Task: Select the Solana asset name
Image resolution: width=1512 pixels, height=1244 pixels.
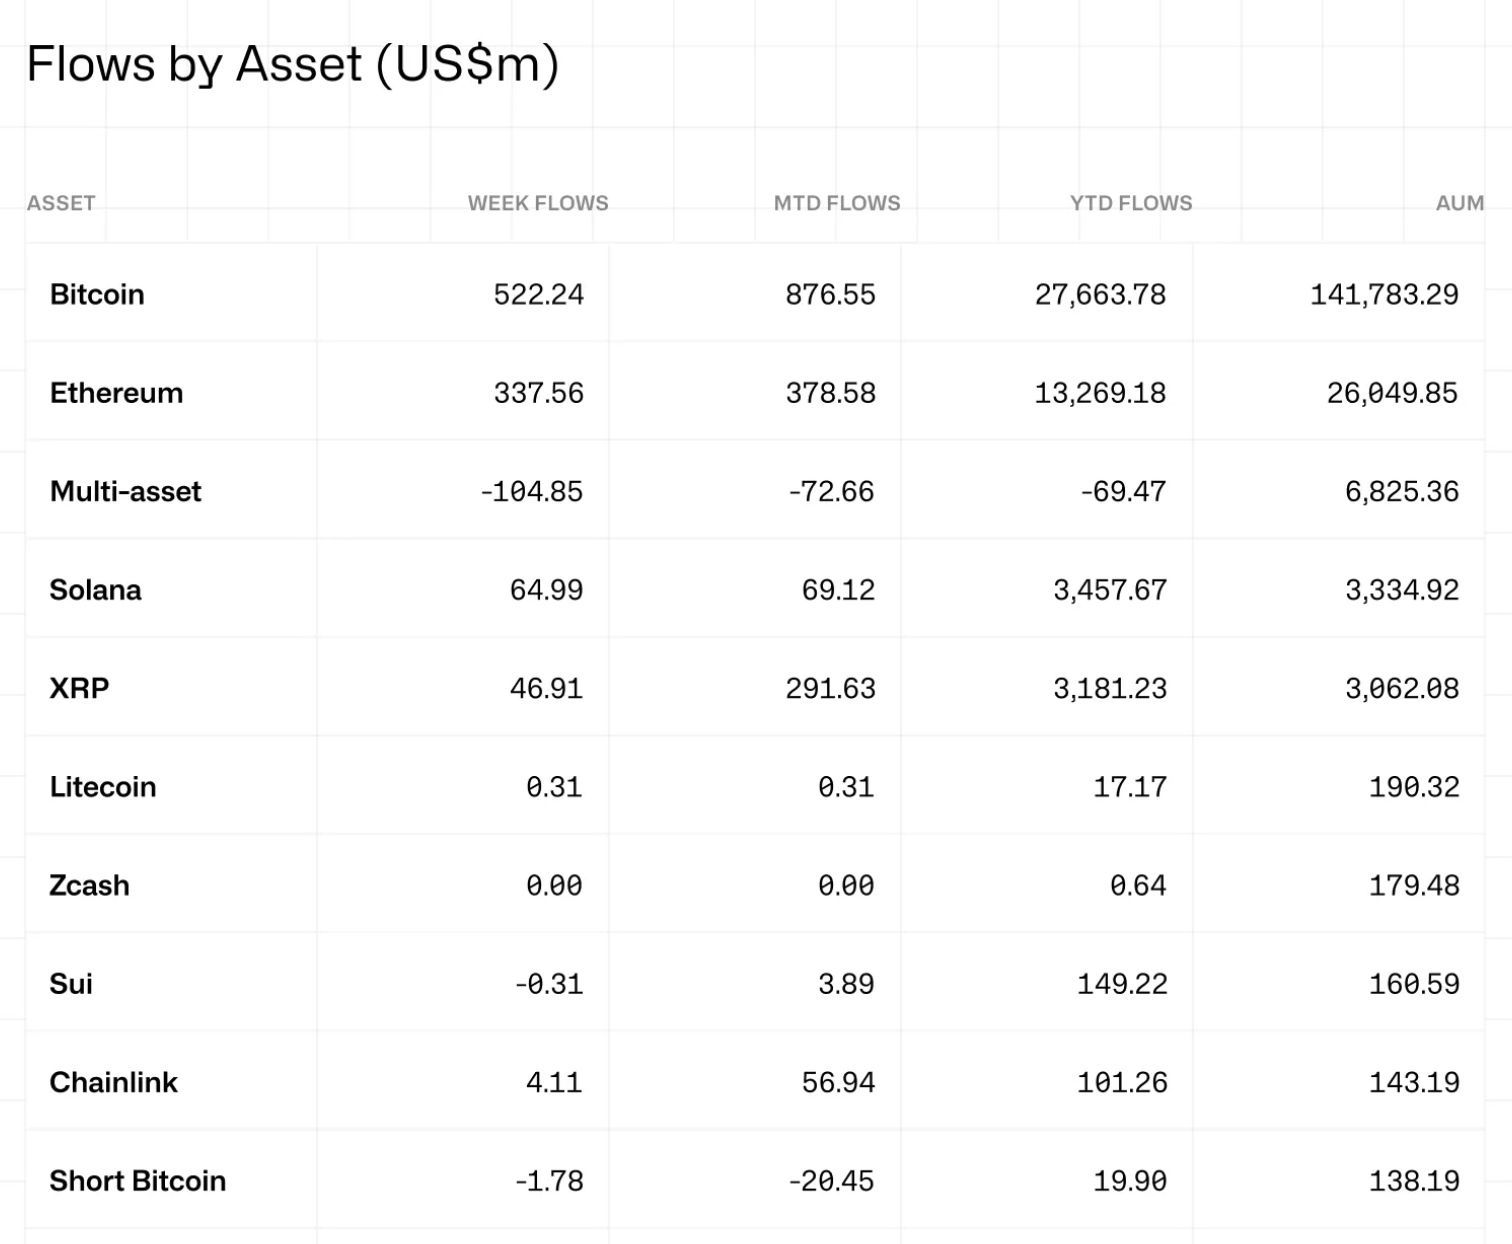Action: tap(95, 590)
